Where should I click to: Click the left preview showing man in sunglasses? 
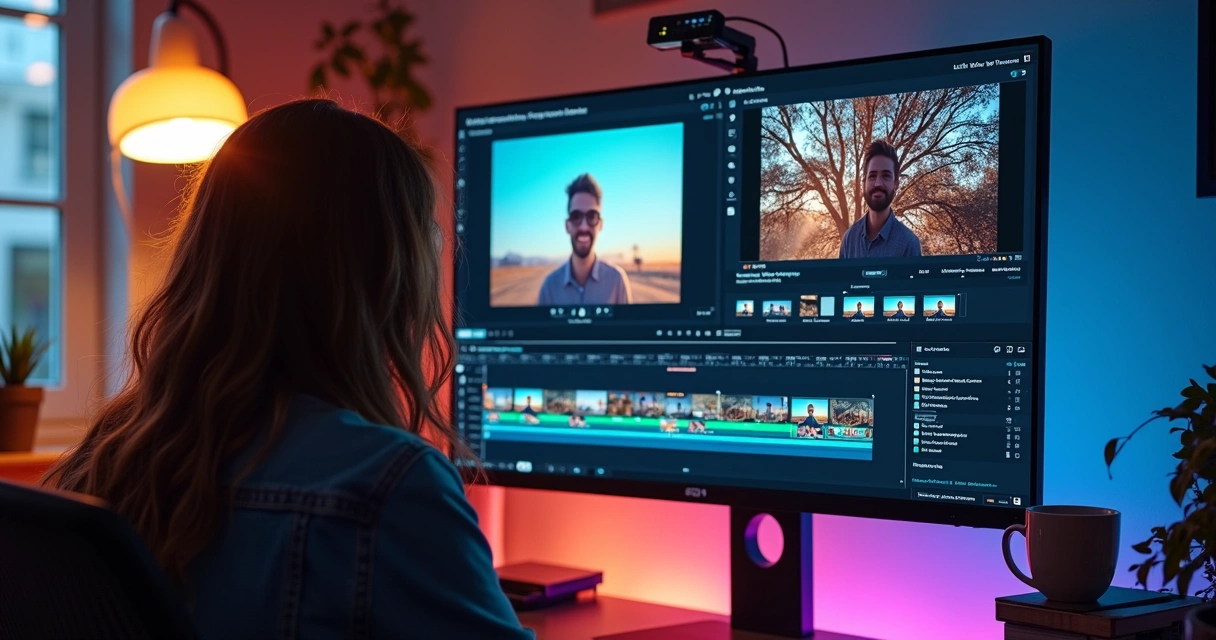586,214
